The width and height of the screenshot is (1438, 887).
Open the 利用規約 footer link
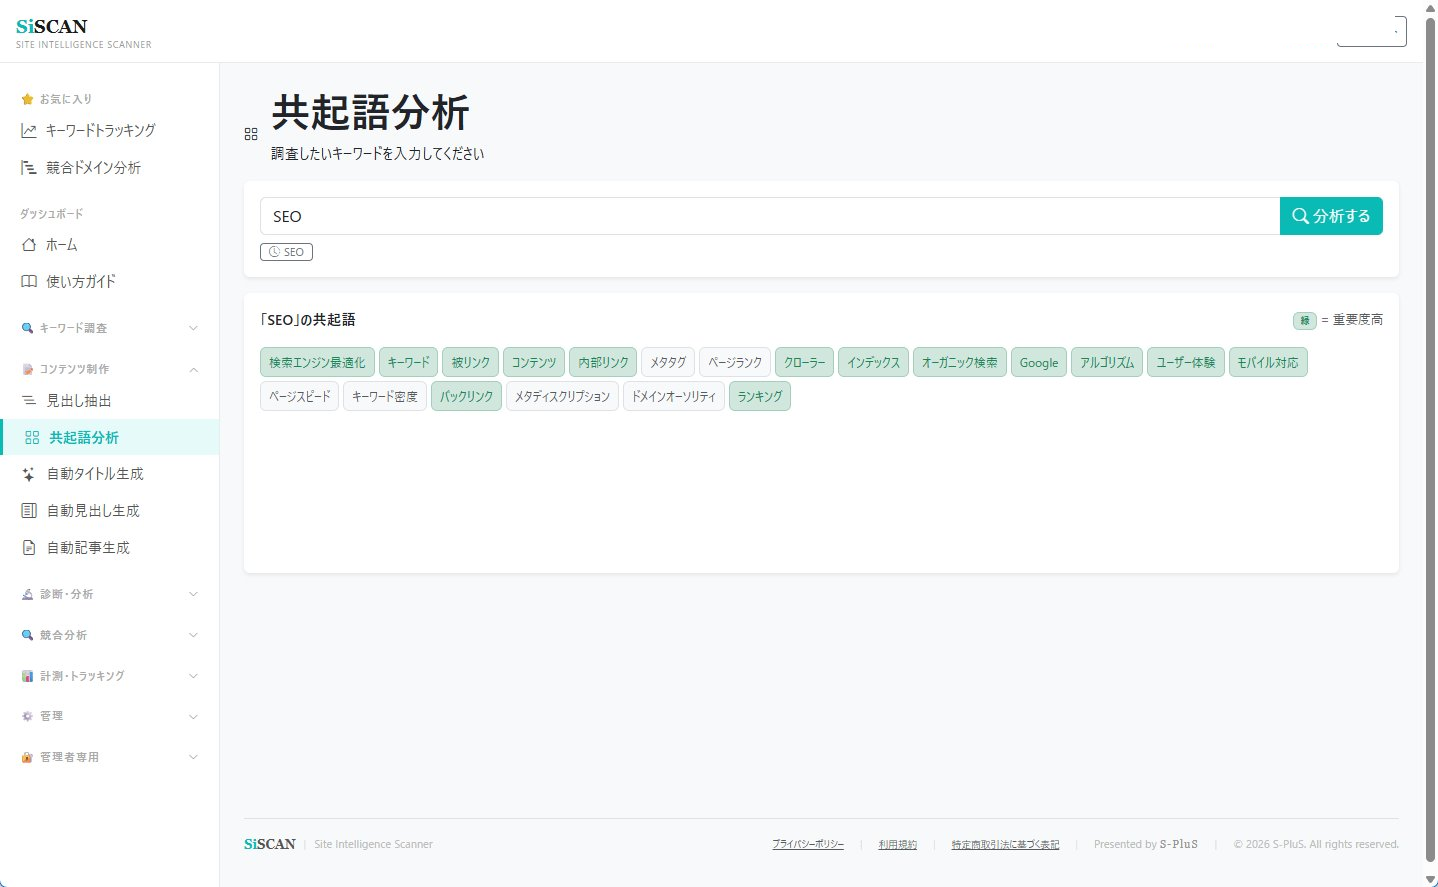coord(898,845)
